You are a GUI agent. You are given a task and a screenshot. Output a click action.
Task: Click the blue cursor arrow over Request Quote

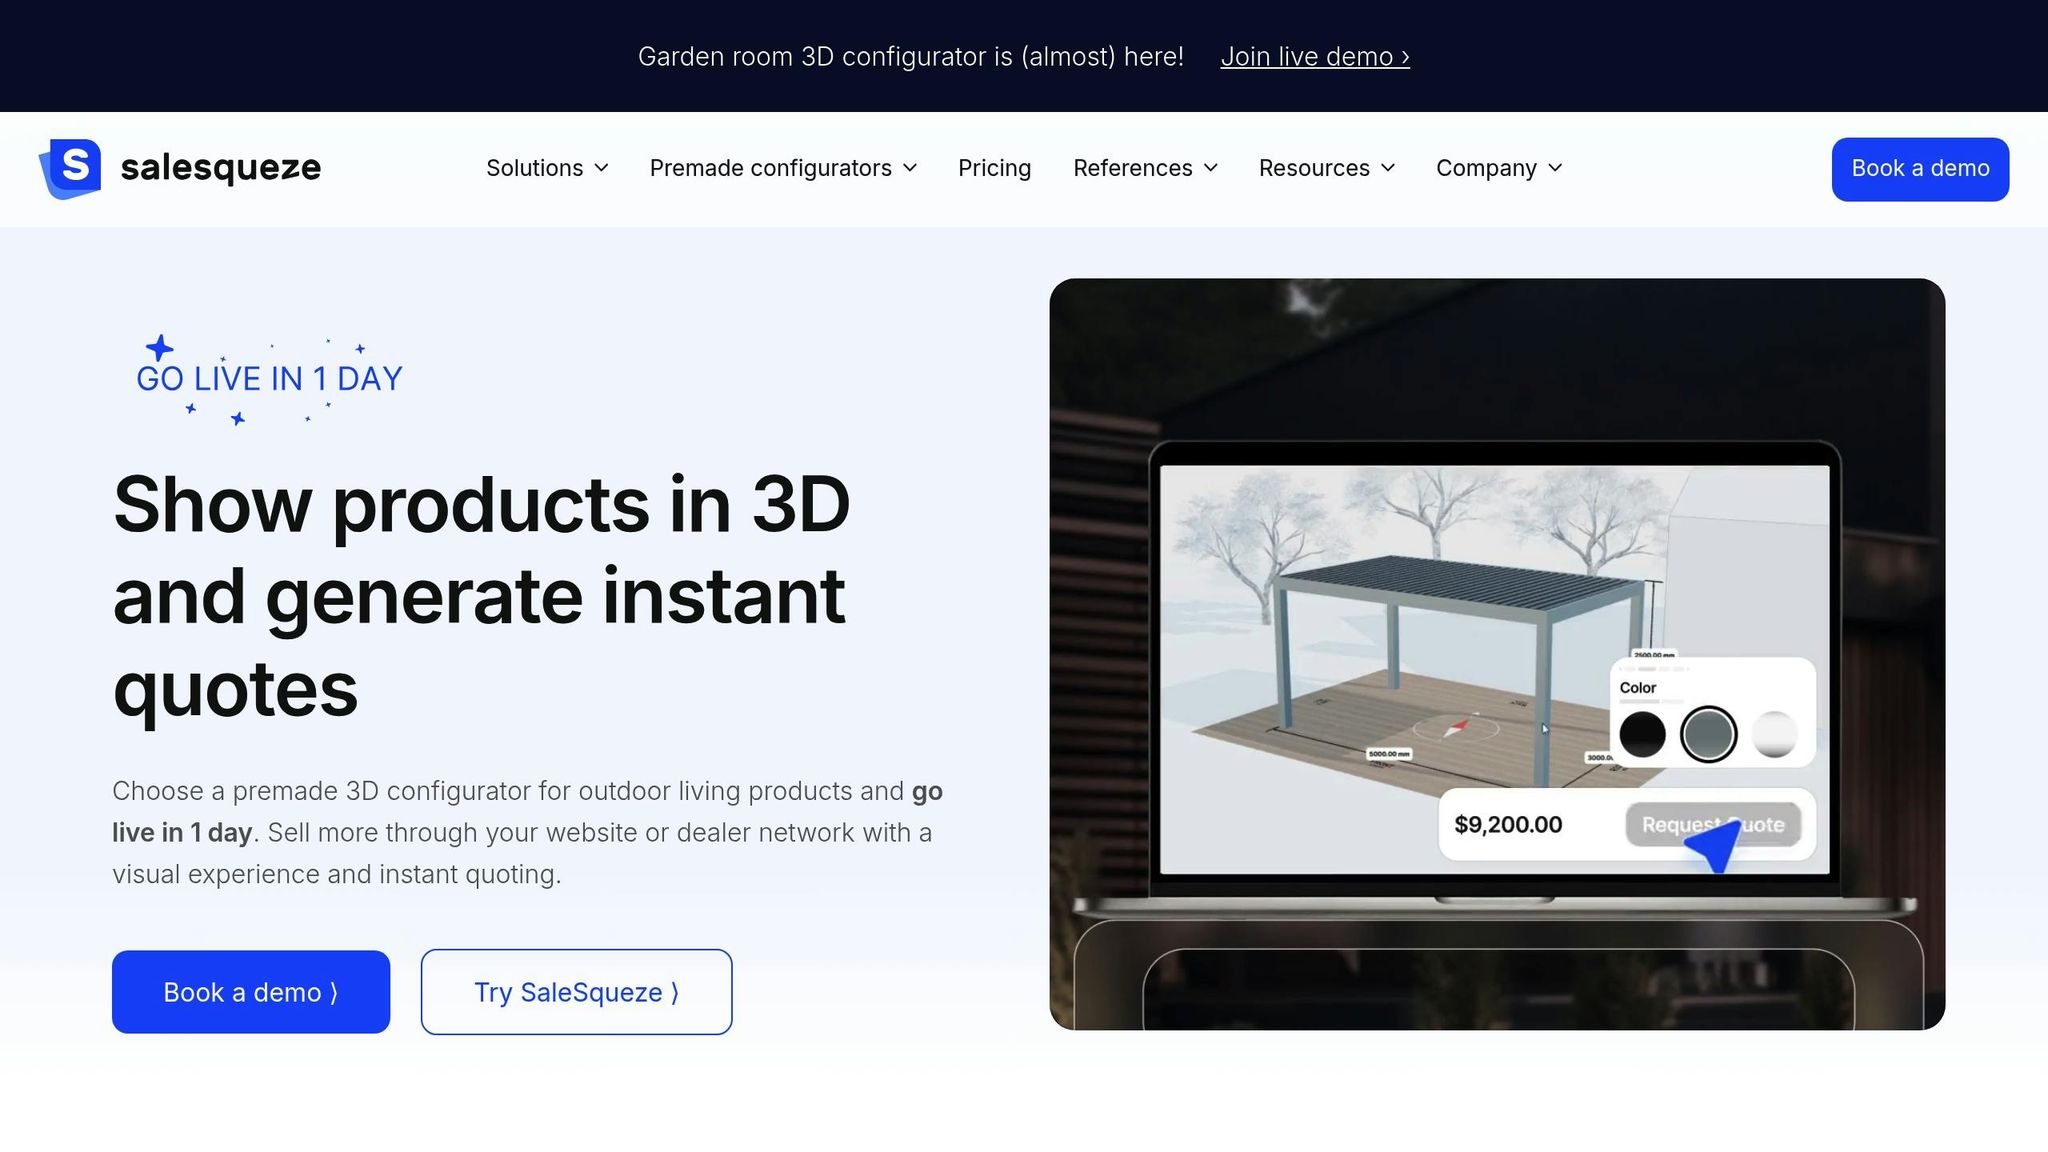[1714, 845]
